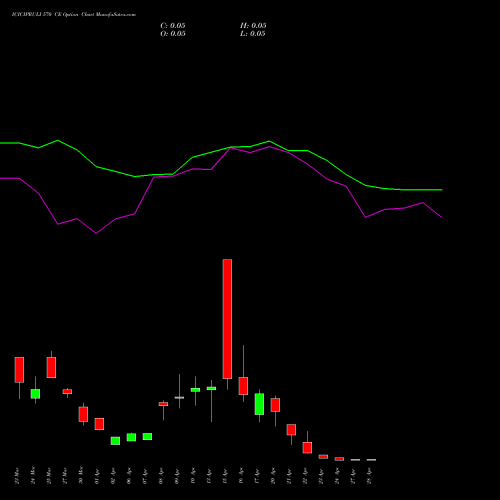
Task: Click the 02 Apr date label
Action: click(113, 476)
